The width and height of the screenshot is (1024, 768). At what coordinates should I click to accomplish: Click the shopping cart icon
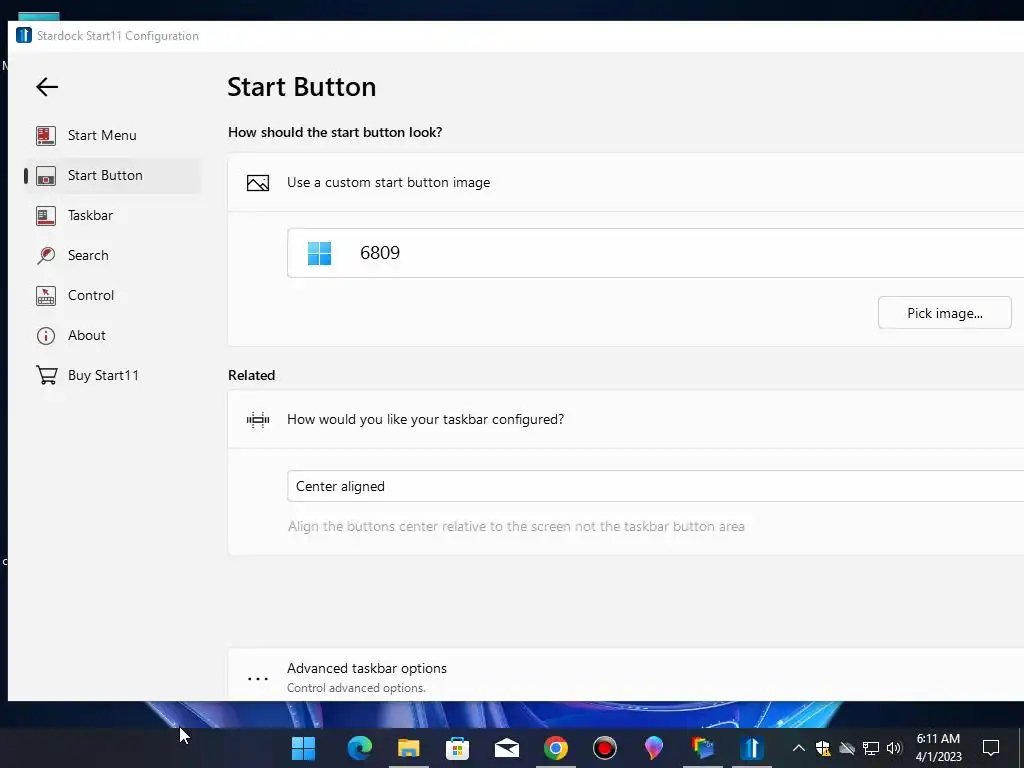click(46, 376)
